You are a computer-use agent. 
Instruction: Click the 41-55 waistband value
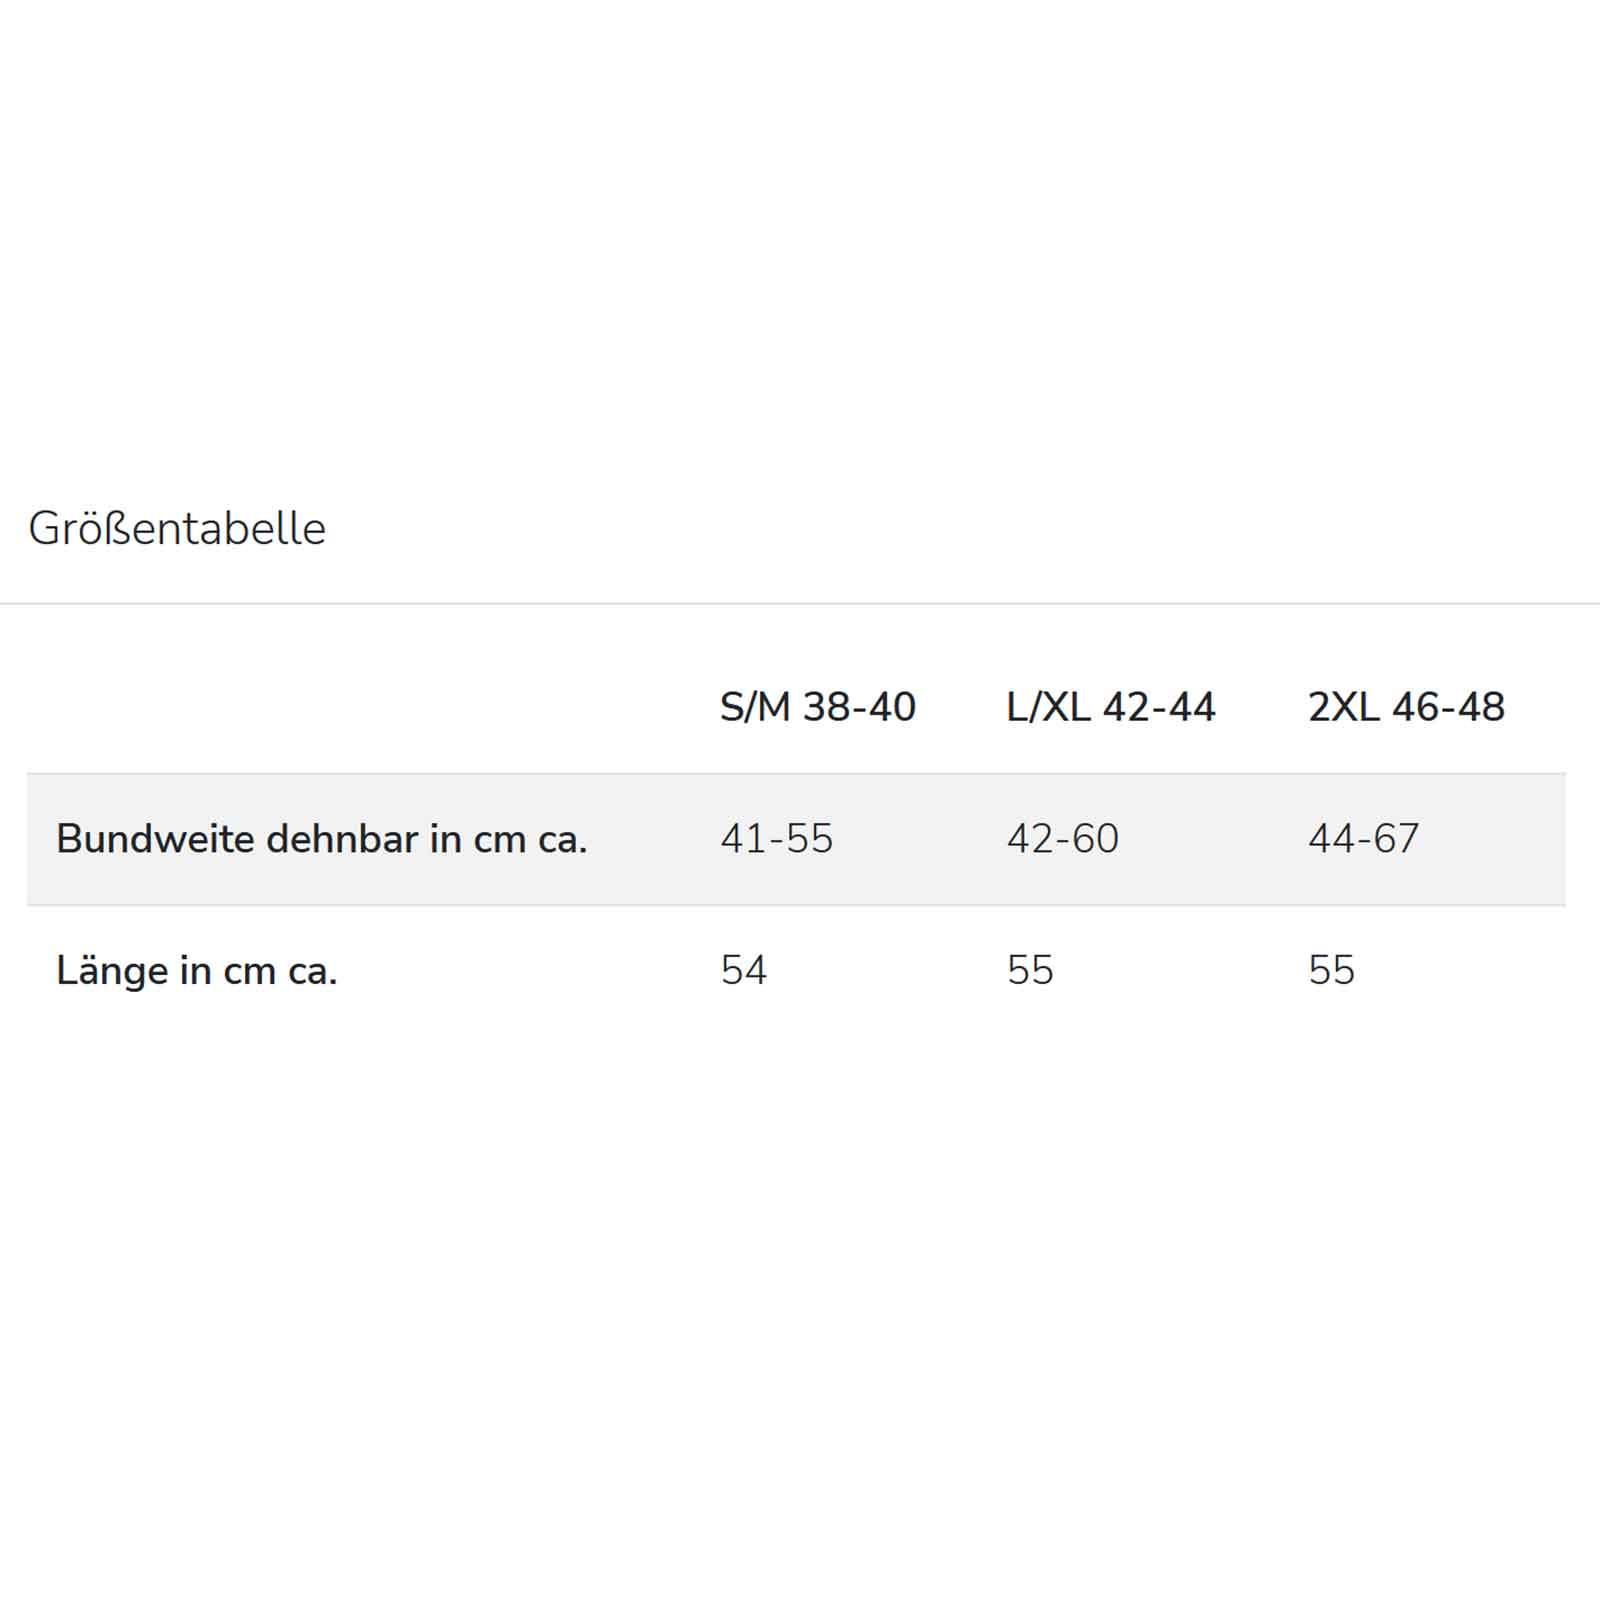coord(776,839)
